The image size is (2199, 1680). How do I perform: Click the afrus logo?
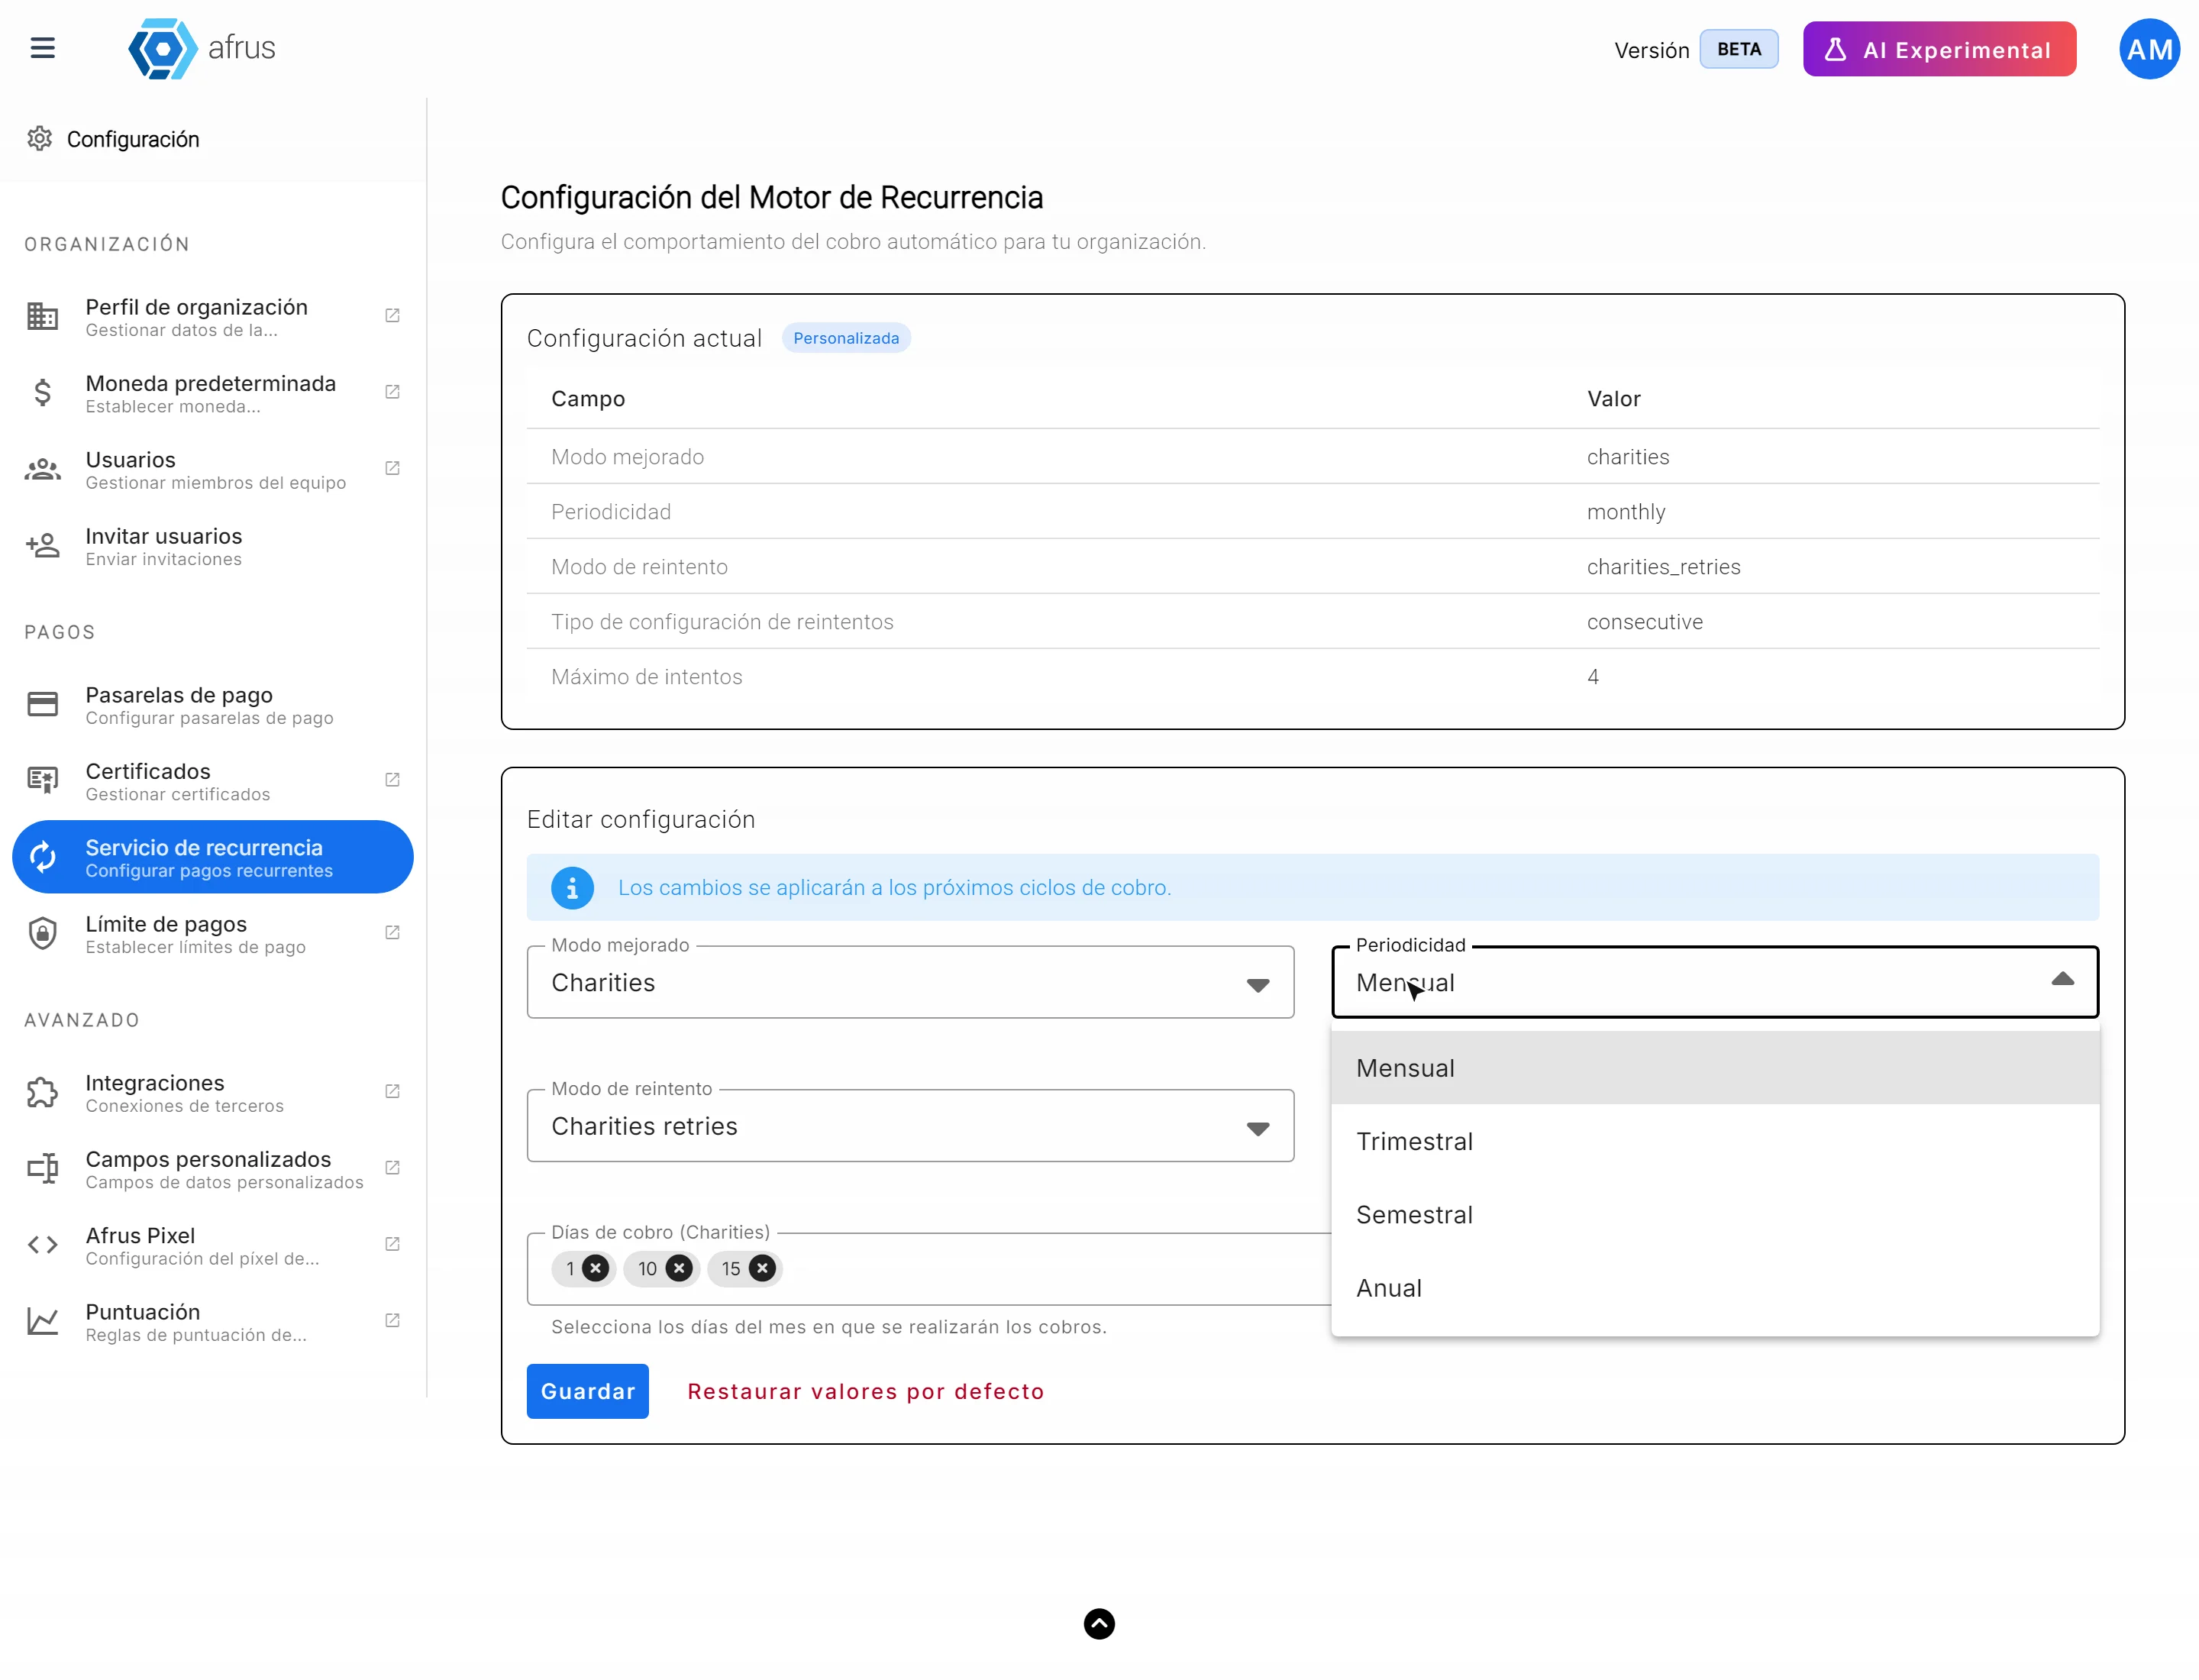point(202,48)
